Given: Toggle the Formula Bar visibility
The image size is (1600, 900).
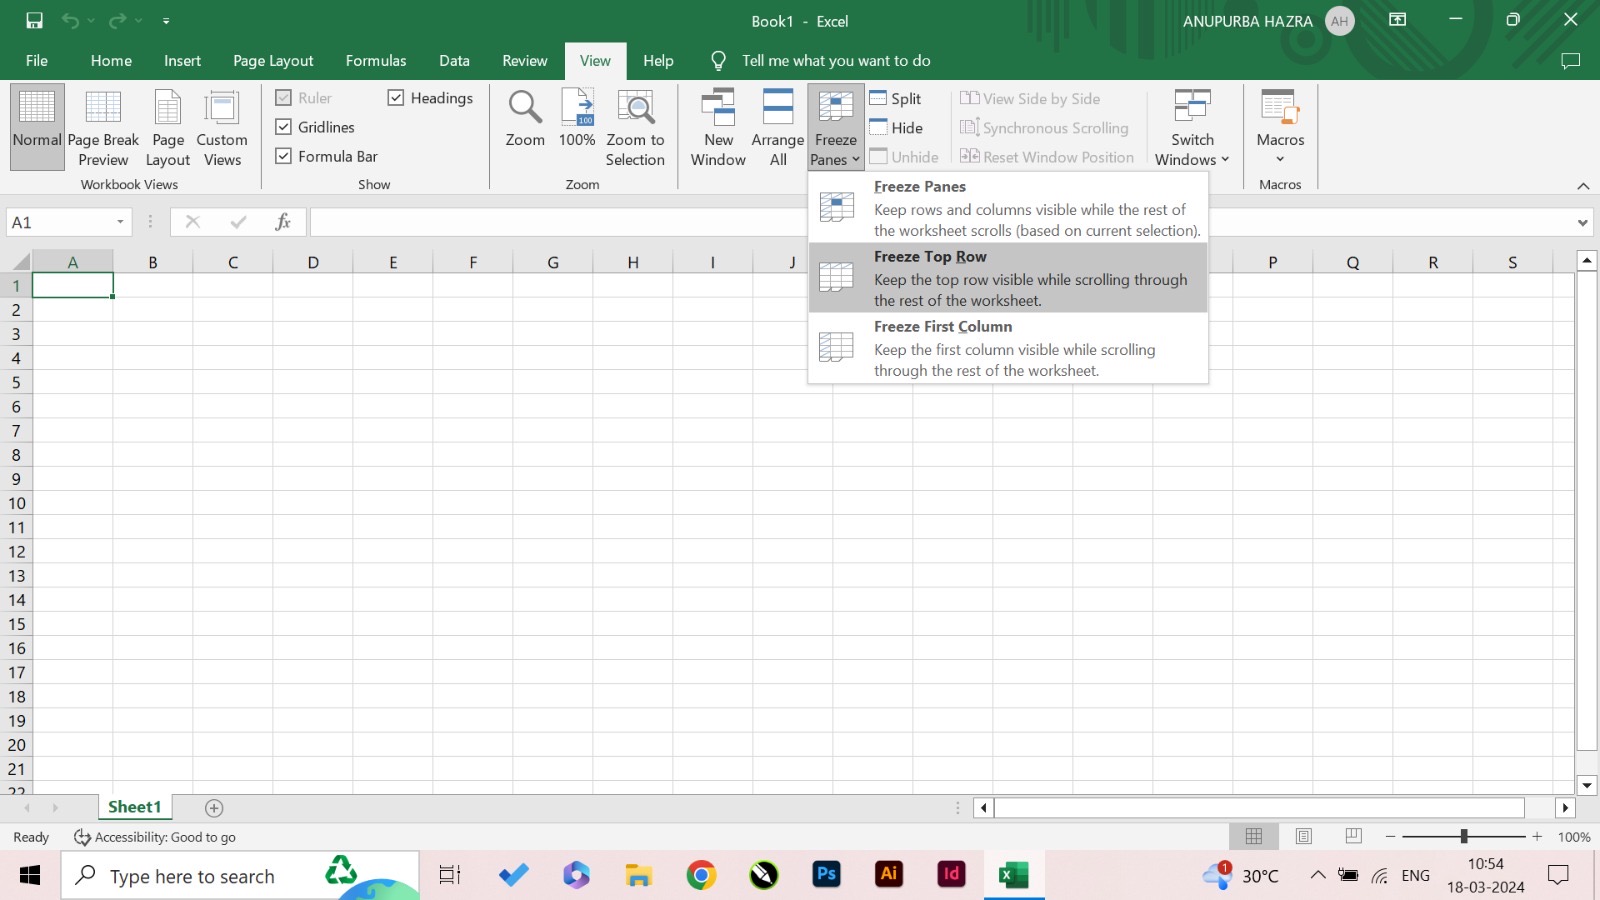Looking at the screenshot, I should pyautogui.click(x=285, y=156).
